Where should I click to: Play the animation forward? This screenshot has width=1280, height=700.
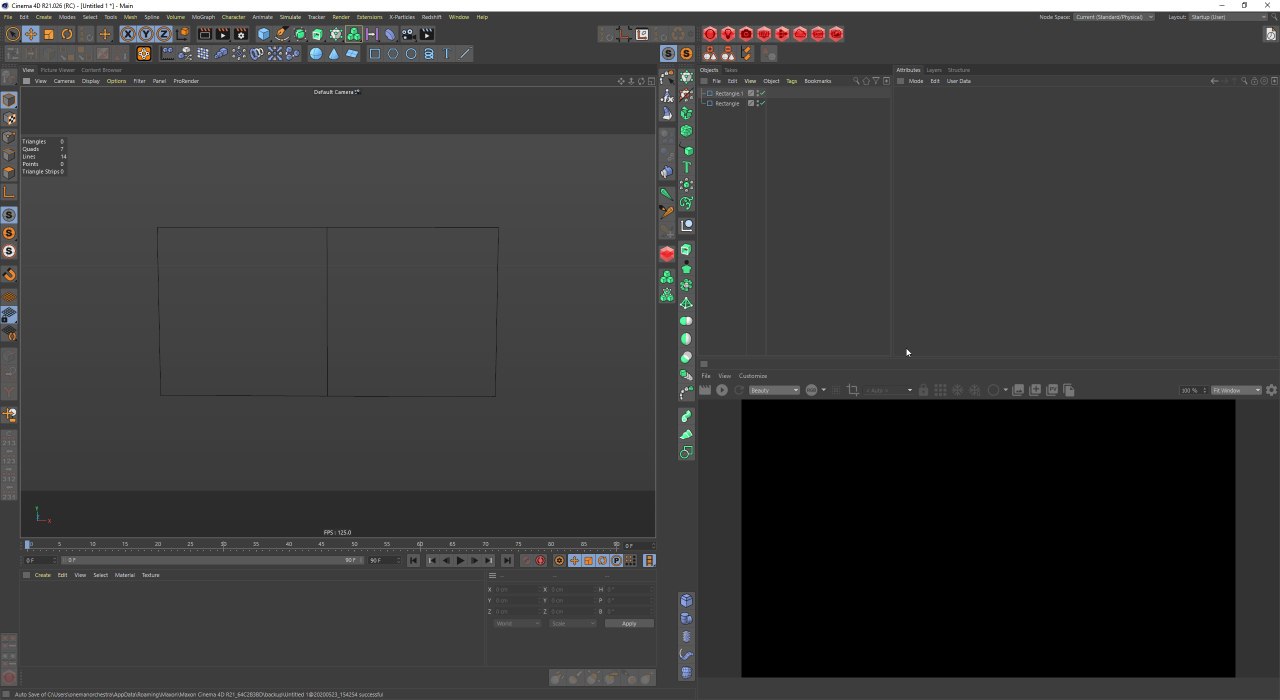coord(460,560)
